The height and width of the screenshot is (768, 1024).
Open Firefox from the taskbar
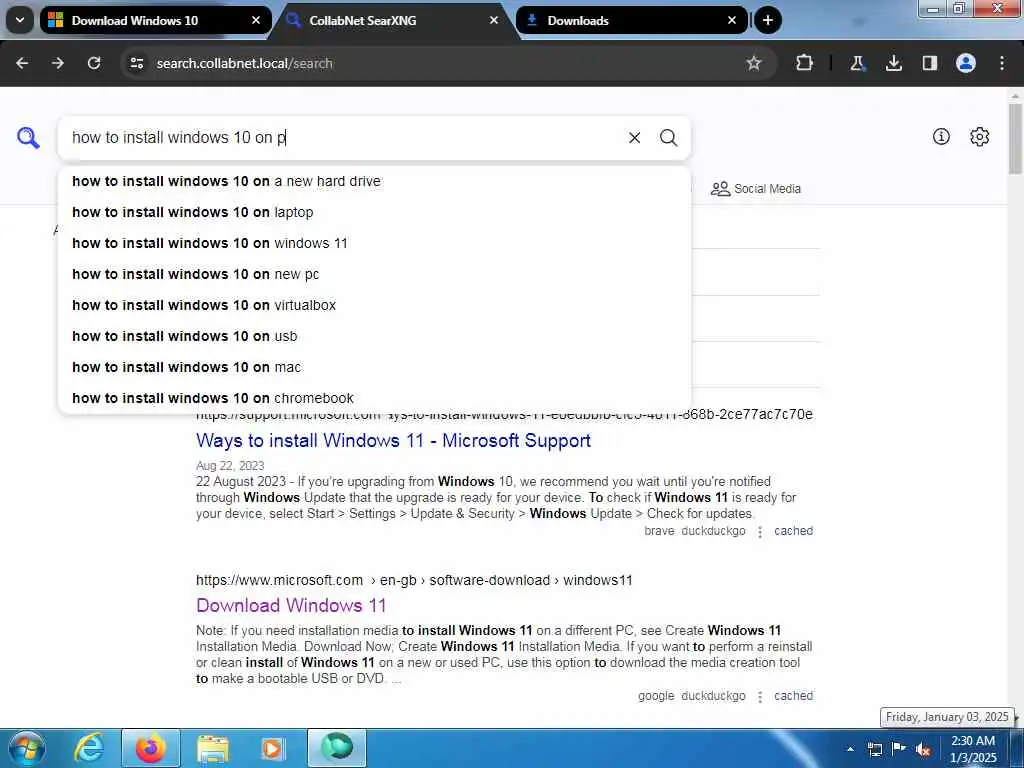click(151, 748)
